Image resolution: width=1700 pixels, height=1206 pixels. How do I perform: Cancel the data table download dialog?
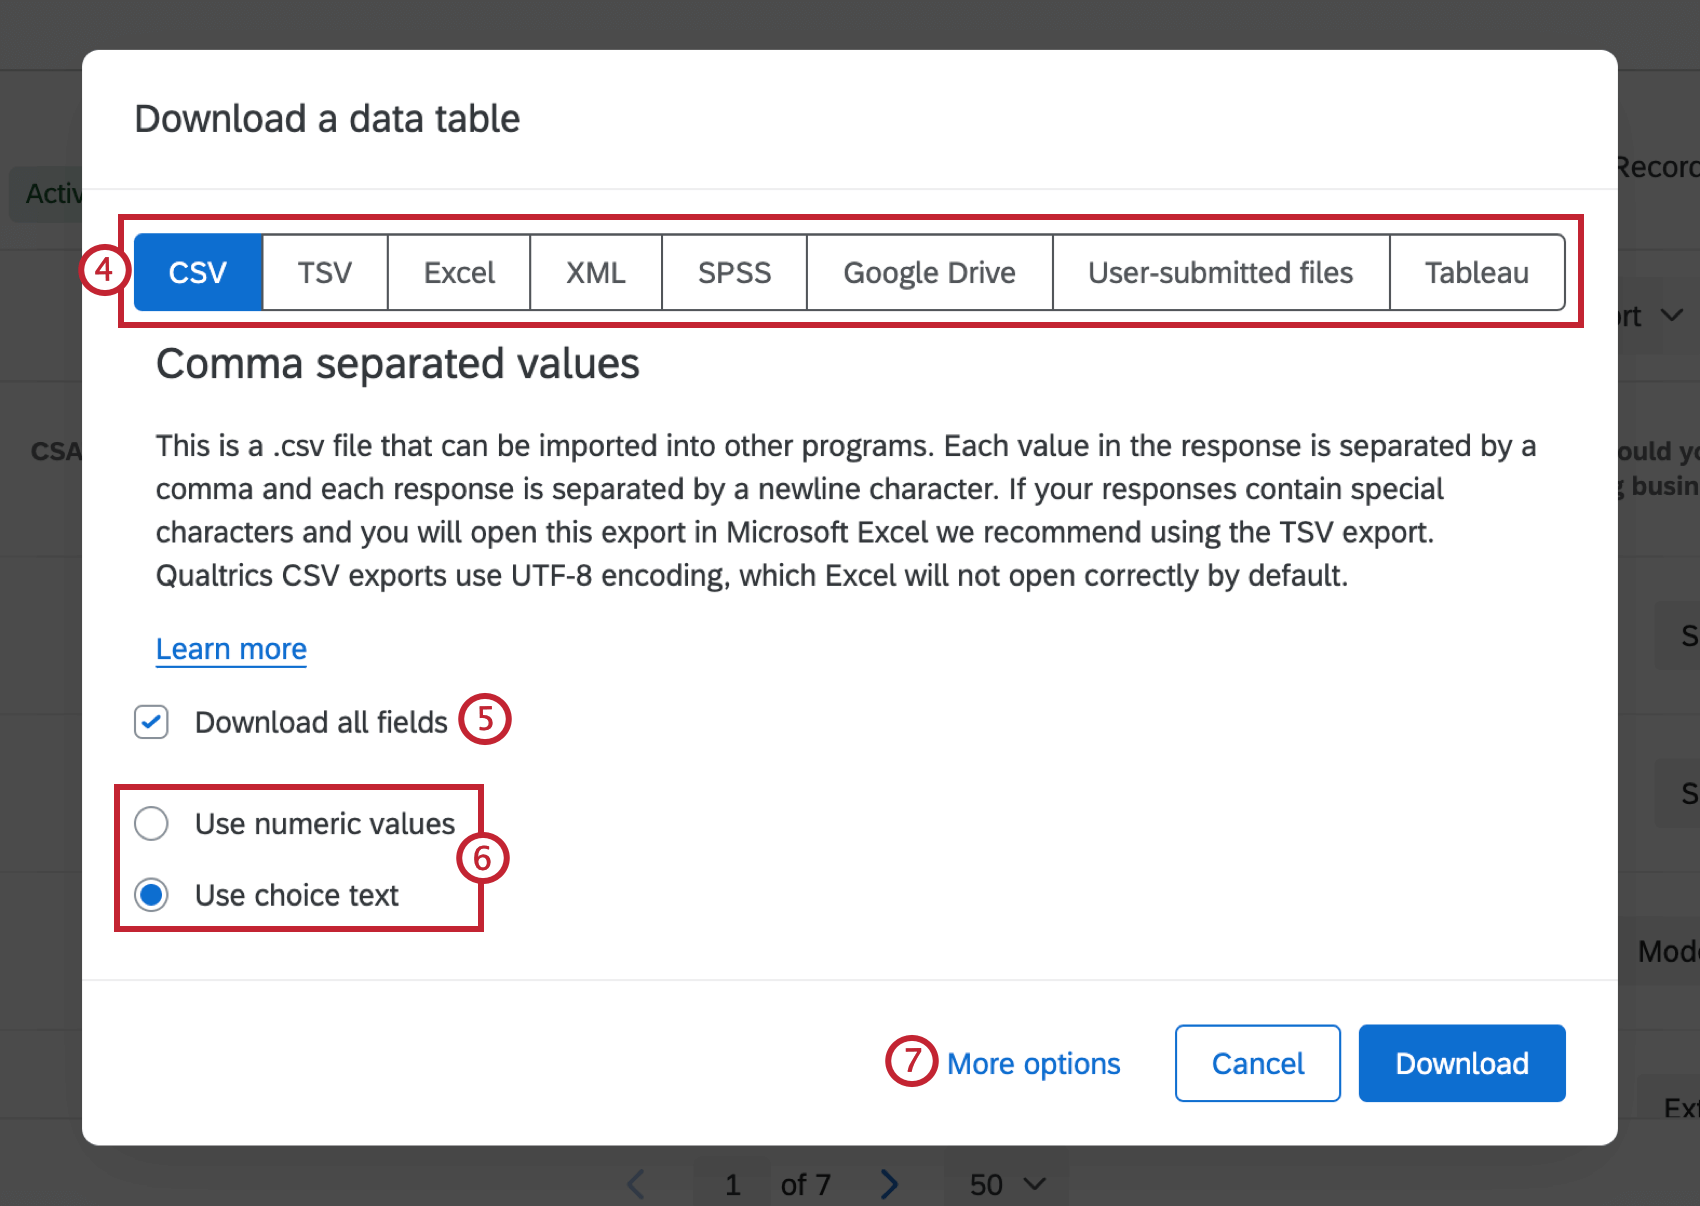(1258, 1063)
